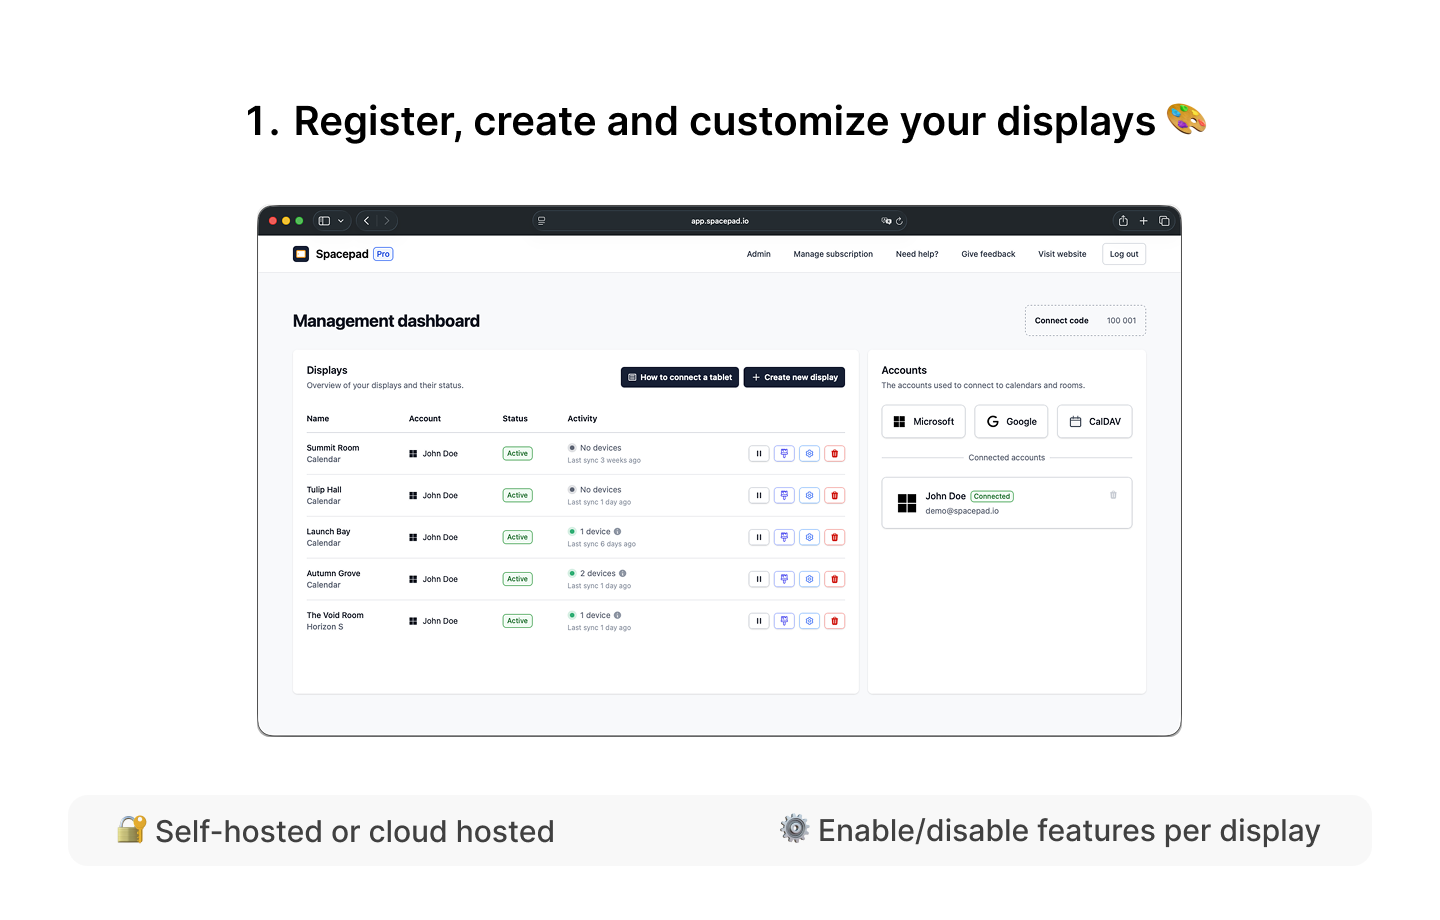Connect a Microsoft account
The image size is (1440, 920).
coord(924,422)
